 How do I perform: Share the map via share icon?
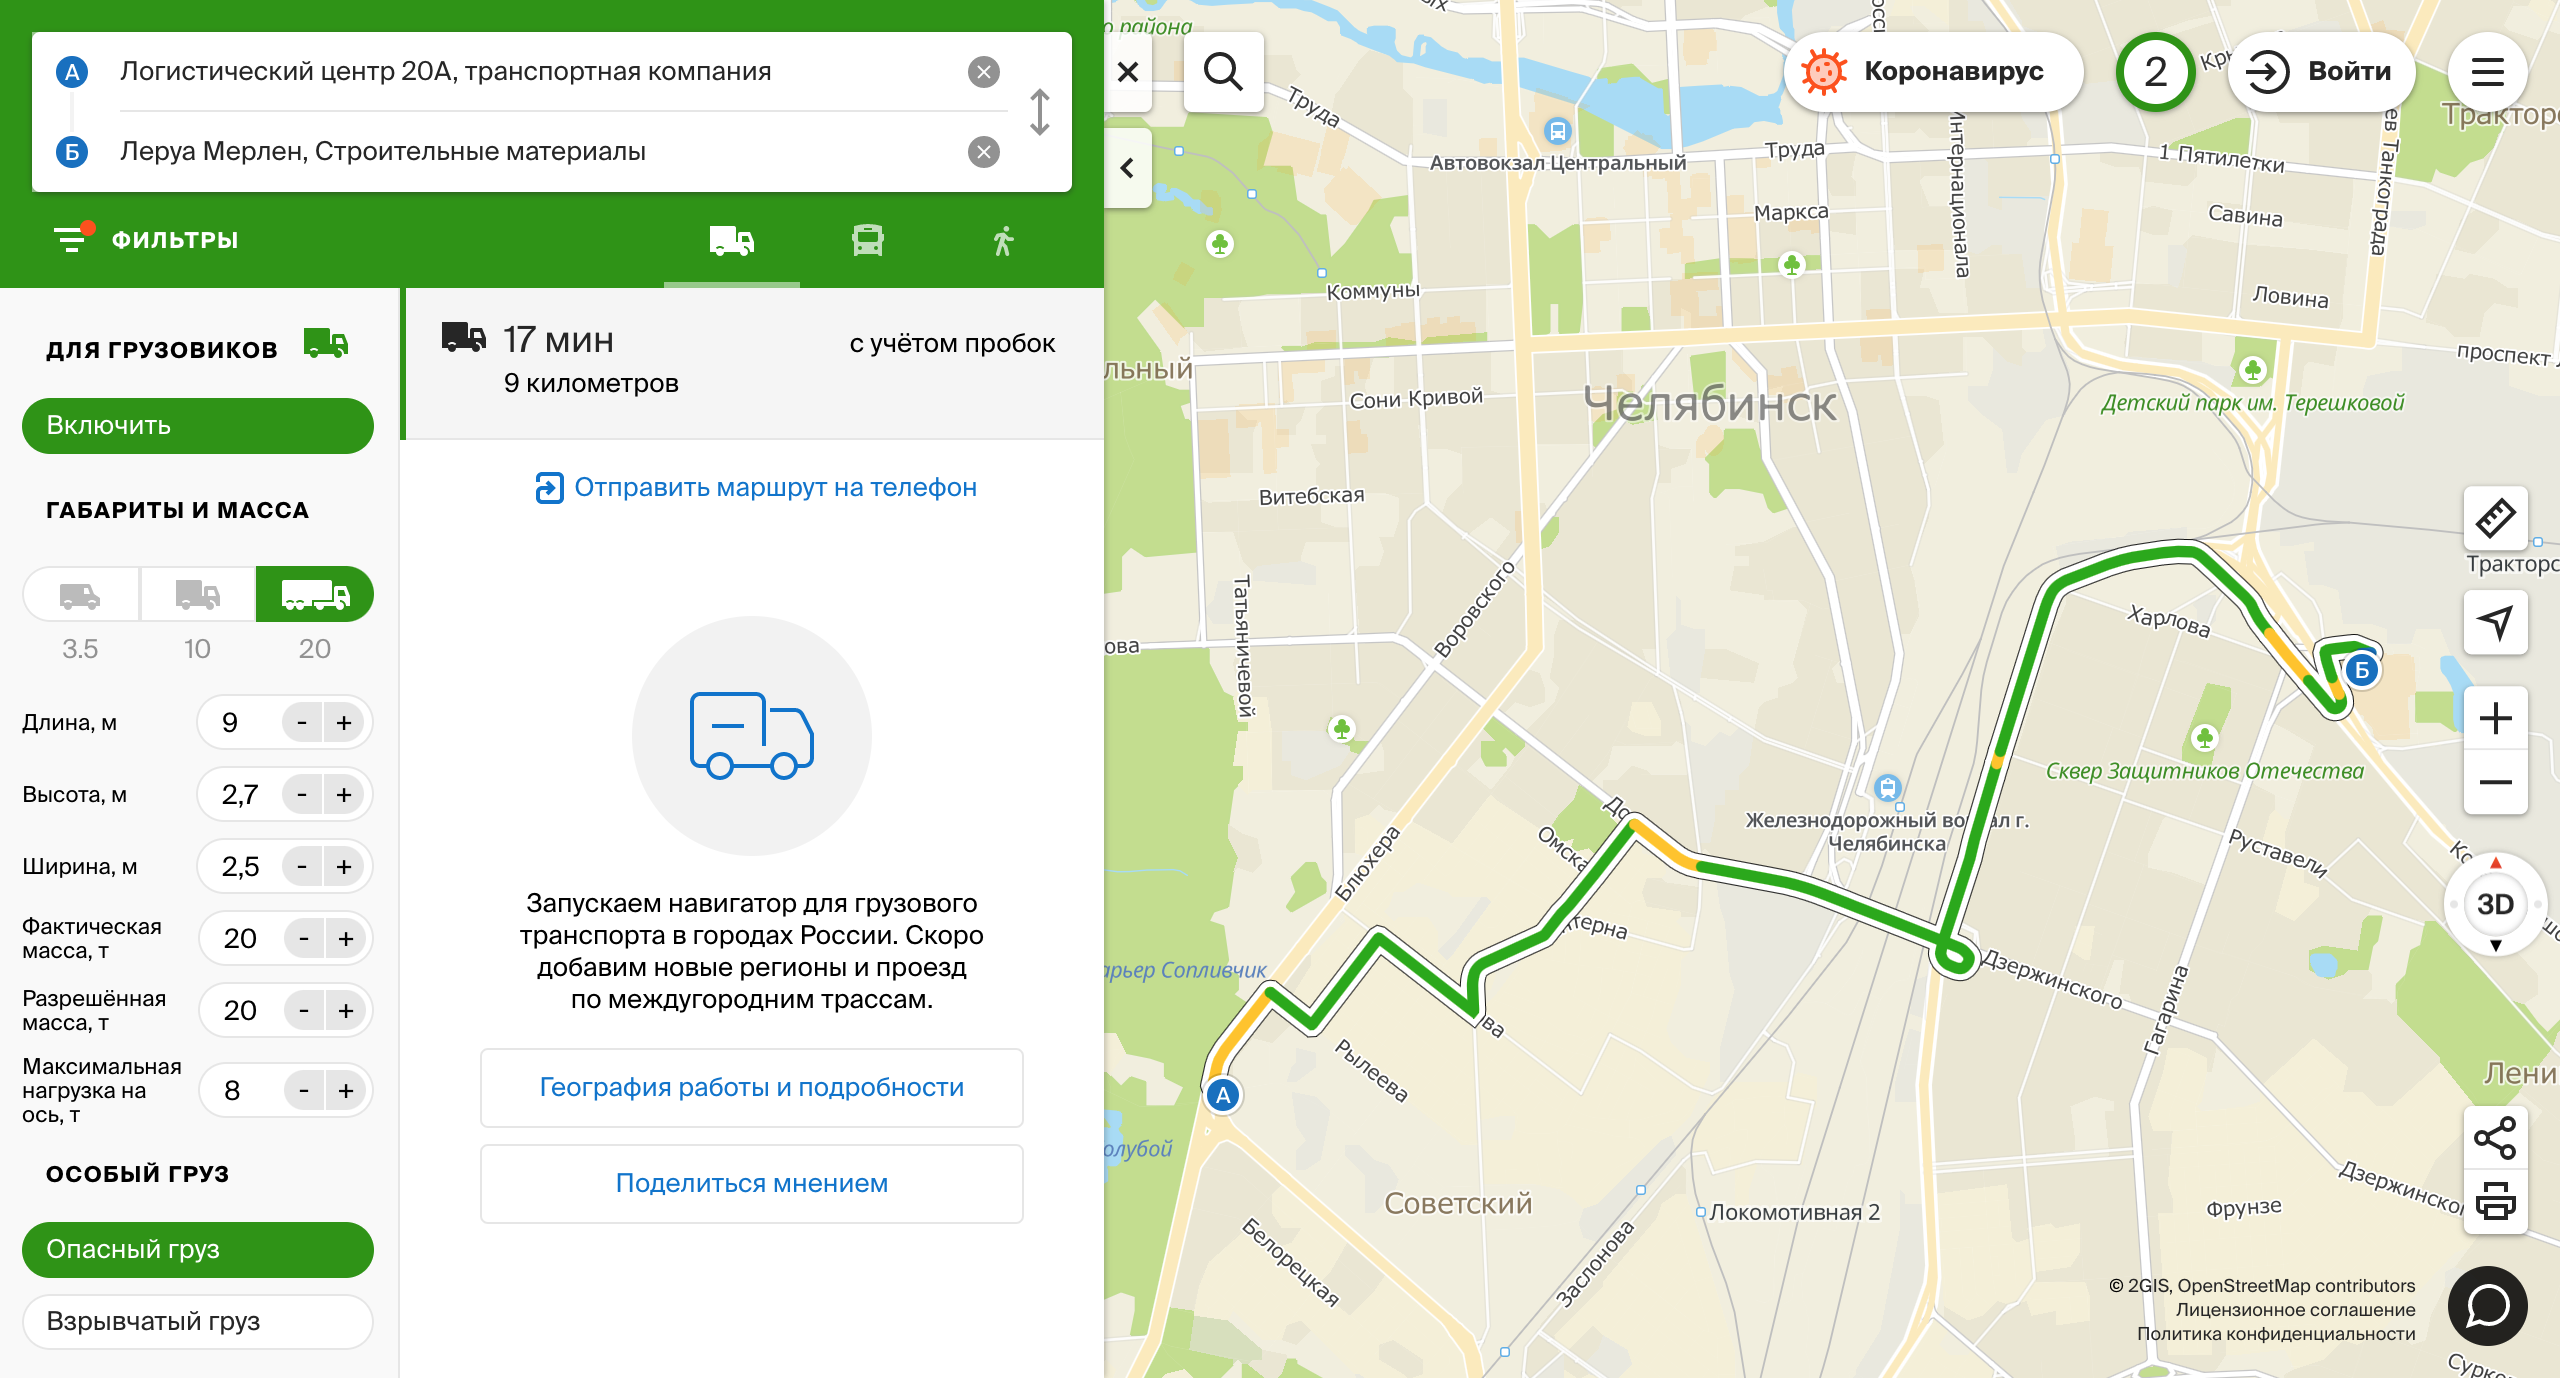tap(2495, 1139)
